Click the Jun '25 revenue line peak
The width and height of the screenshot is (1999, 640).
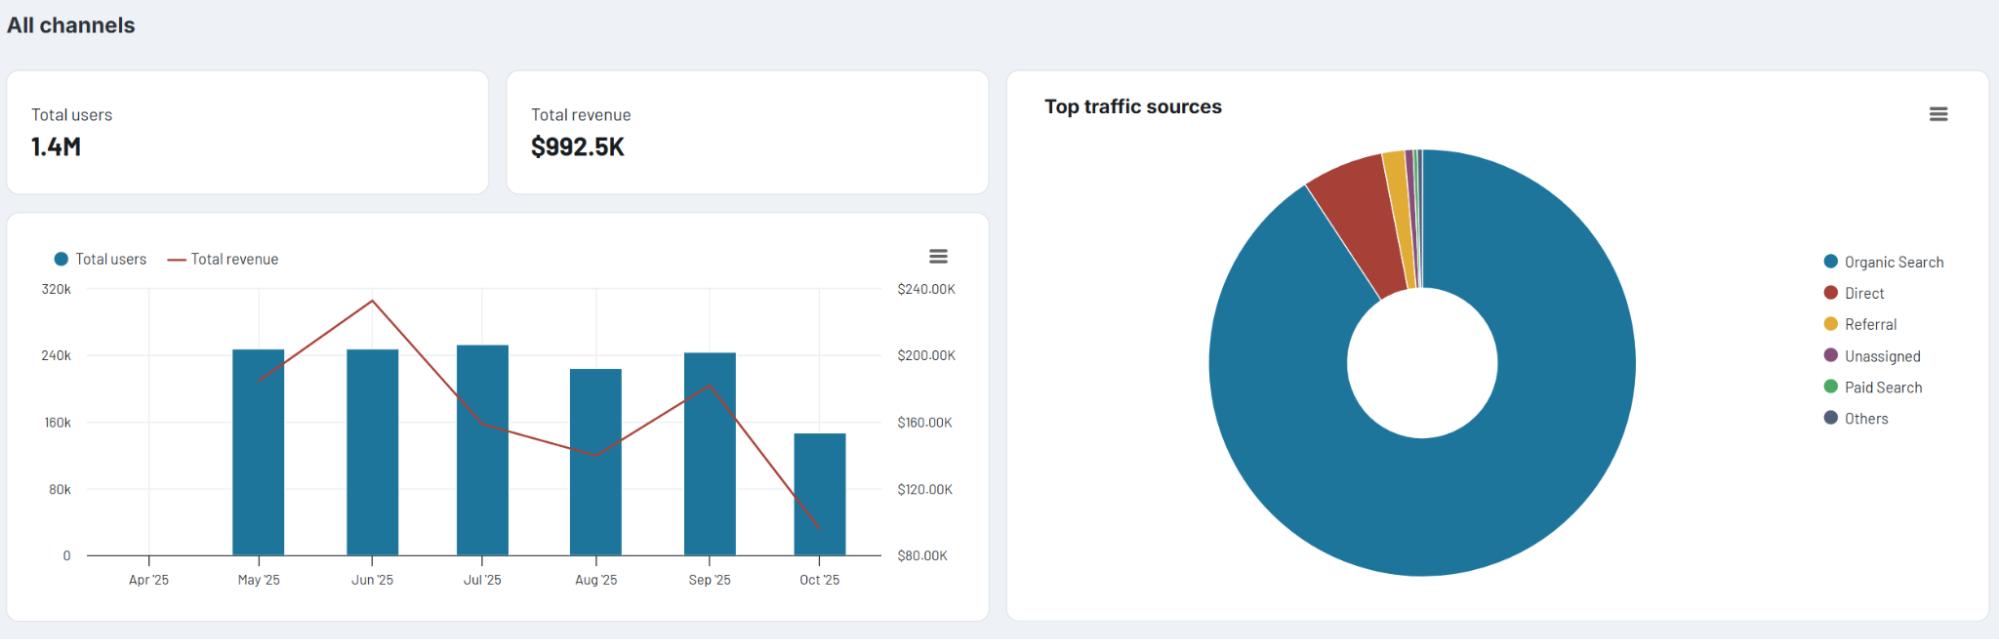point(372,301)
